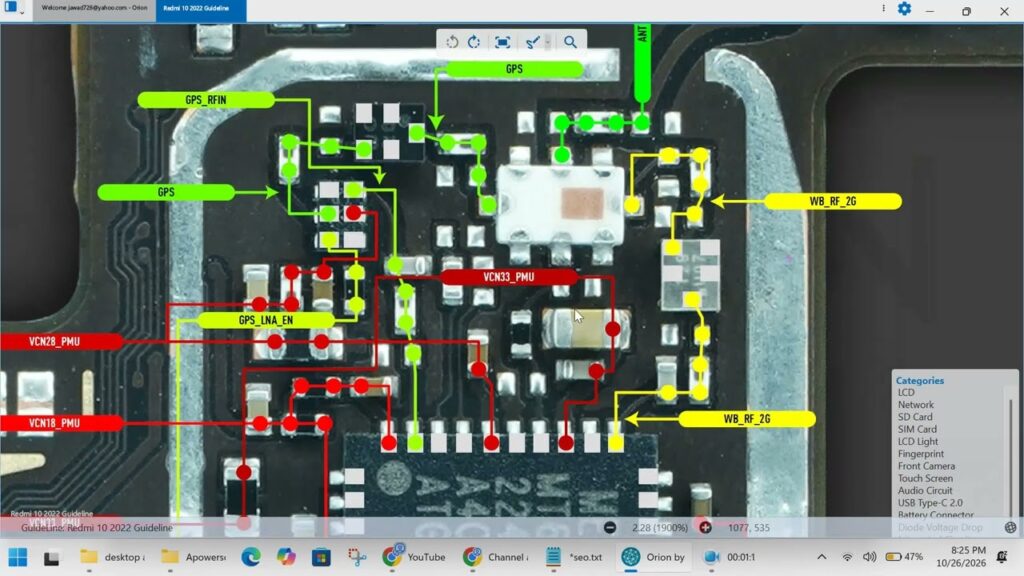Open the three-dot options menu
Viewport: 1024px width, 576px height.
pyautogui.click(x=884, y=8)
